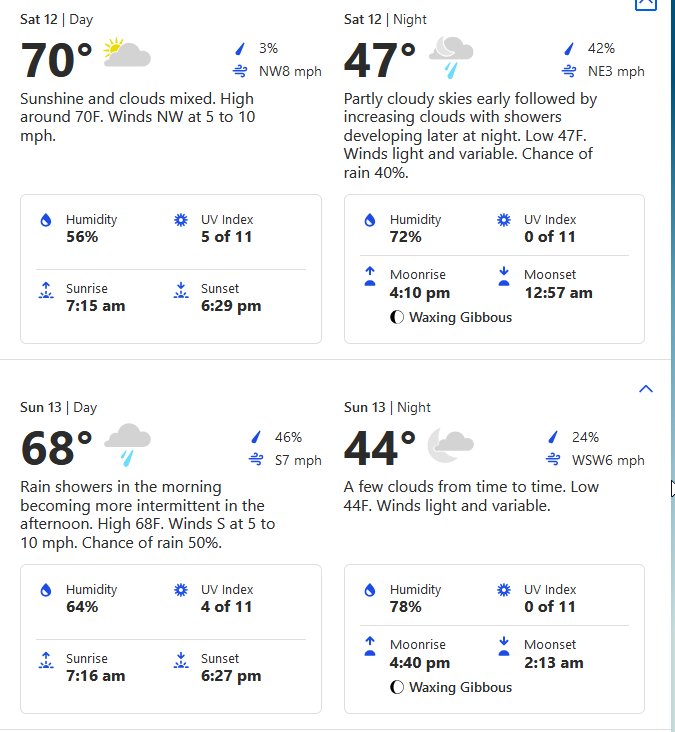
Task: Select the Sat 12 | Day heading
Action: [56, 20]
